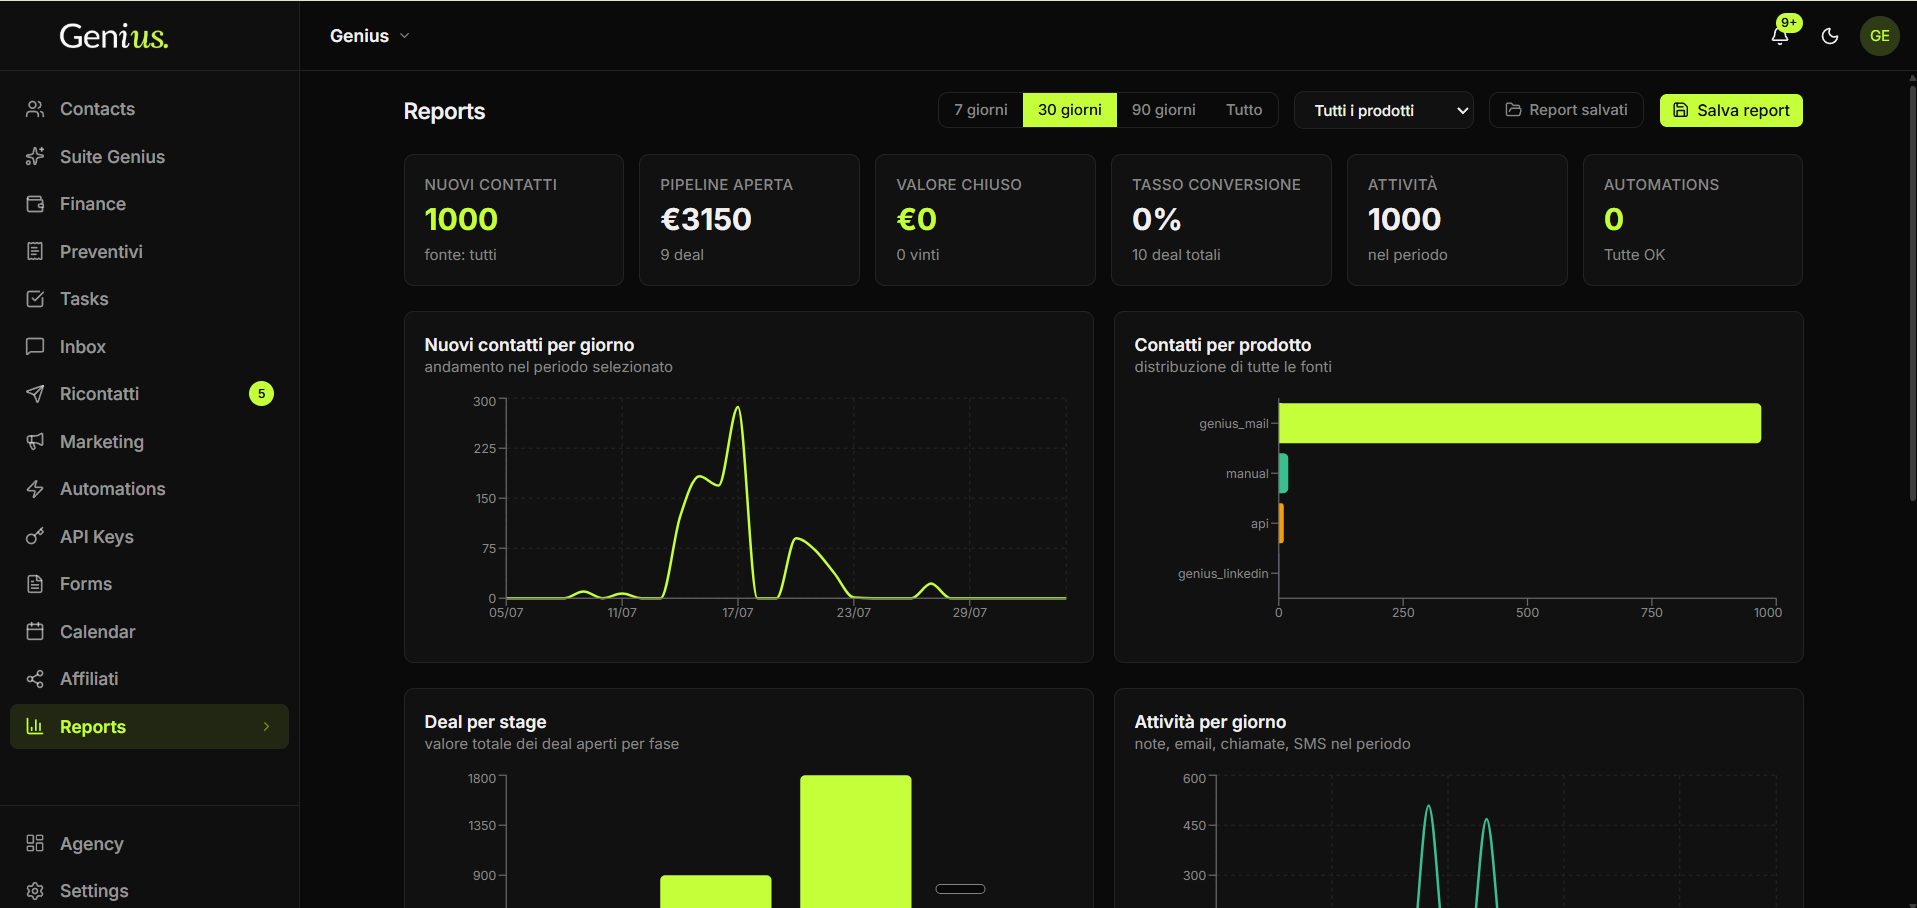The width and height of the screenshot is (1917, 908).
Task: Select the Tutto period
Action: click(1244, 110)
